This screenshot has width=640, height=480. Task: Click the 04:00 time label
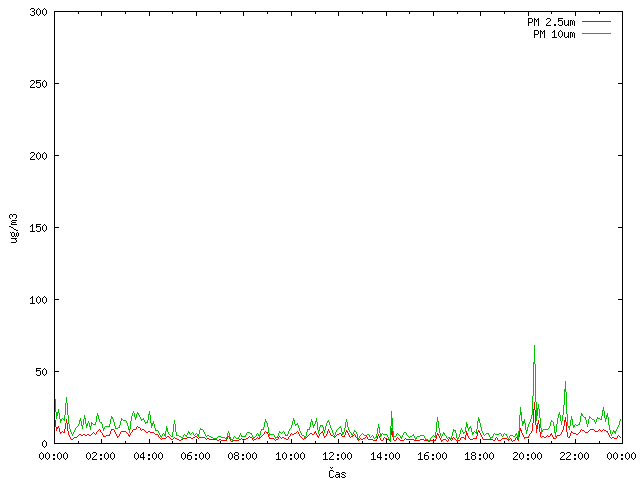148,456
